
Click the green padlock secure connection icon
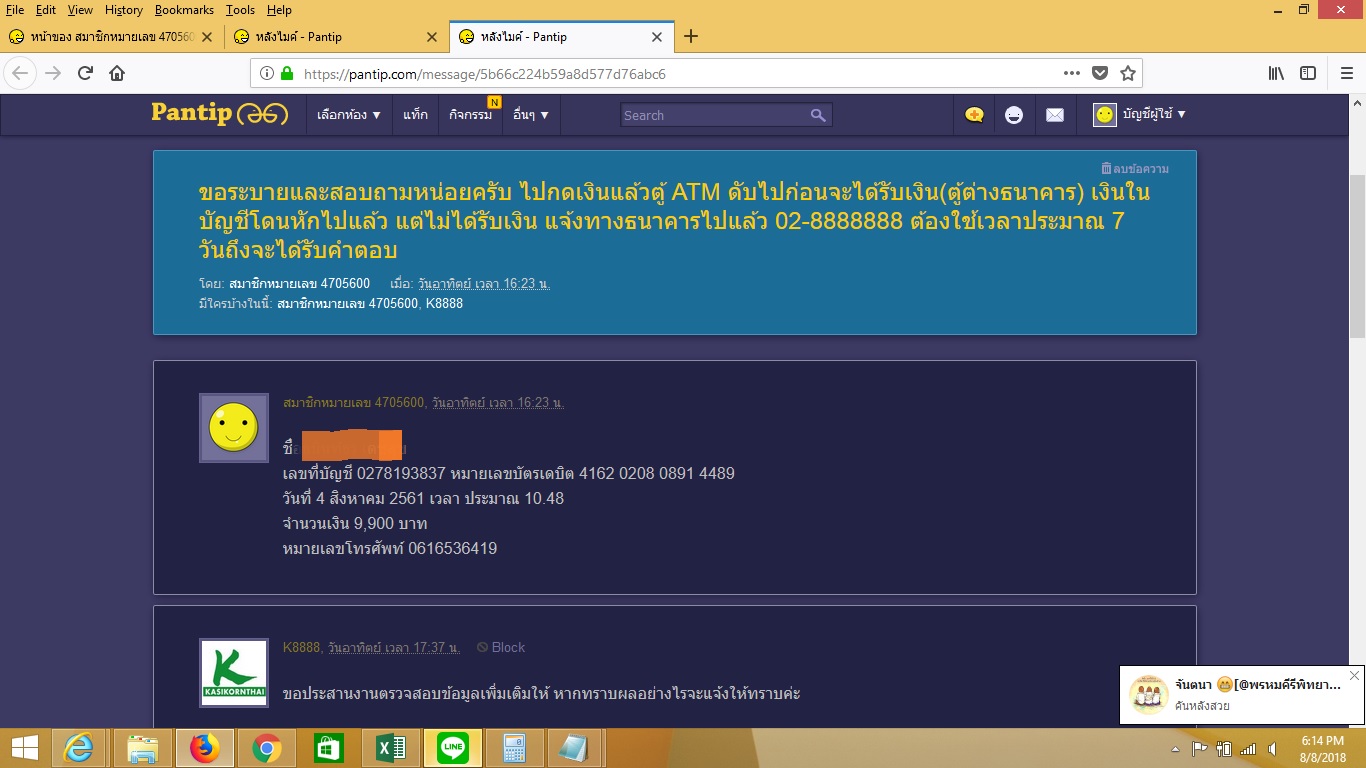(287, 73)
